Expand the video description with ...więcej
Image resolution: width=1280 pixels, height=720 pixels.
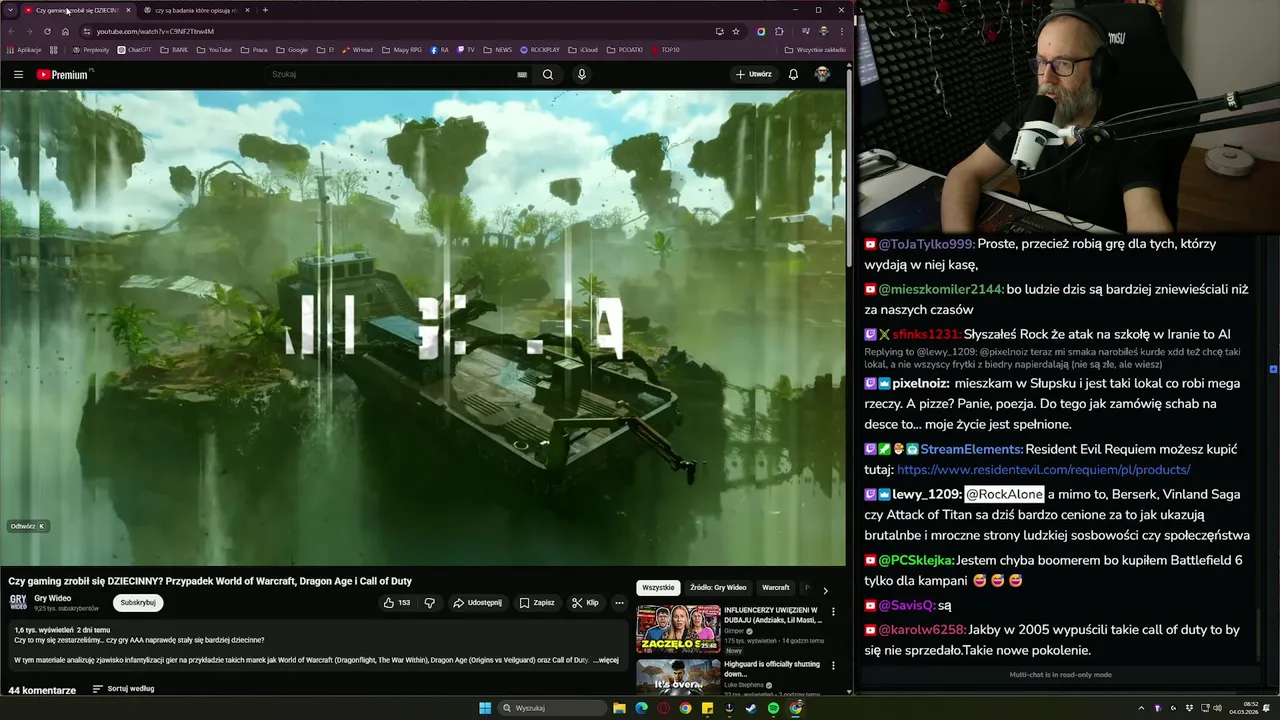coord(606,660)
